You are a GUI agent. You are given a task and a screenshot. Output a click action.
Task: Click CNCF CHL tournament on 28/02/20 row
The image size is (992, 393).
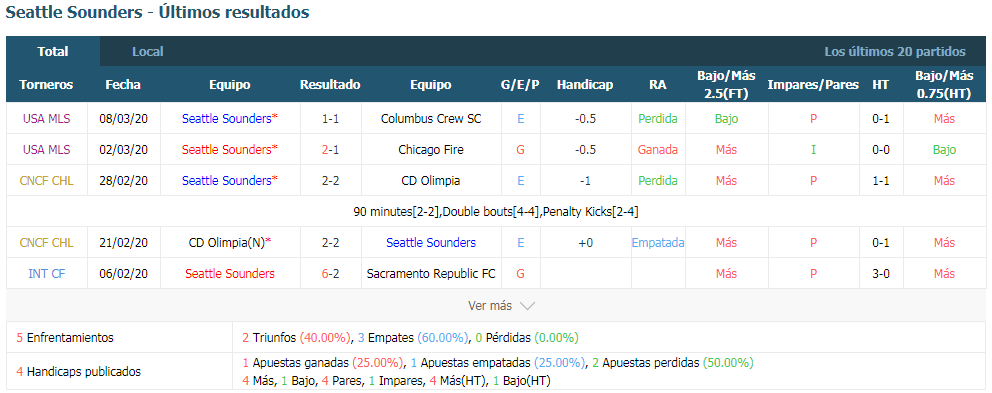click(x=47, y=181)
